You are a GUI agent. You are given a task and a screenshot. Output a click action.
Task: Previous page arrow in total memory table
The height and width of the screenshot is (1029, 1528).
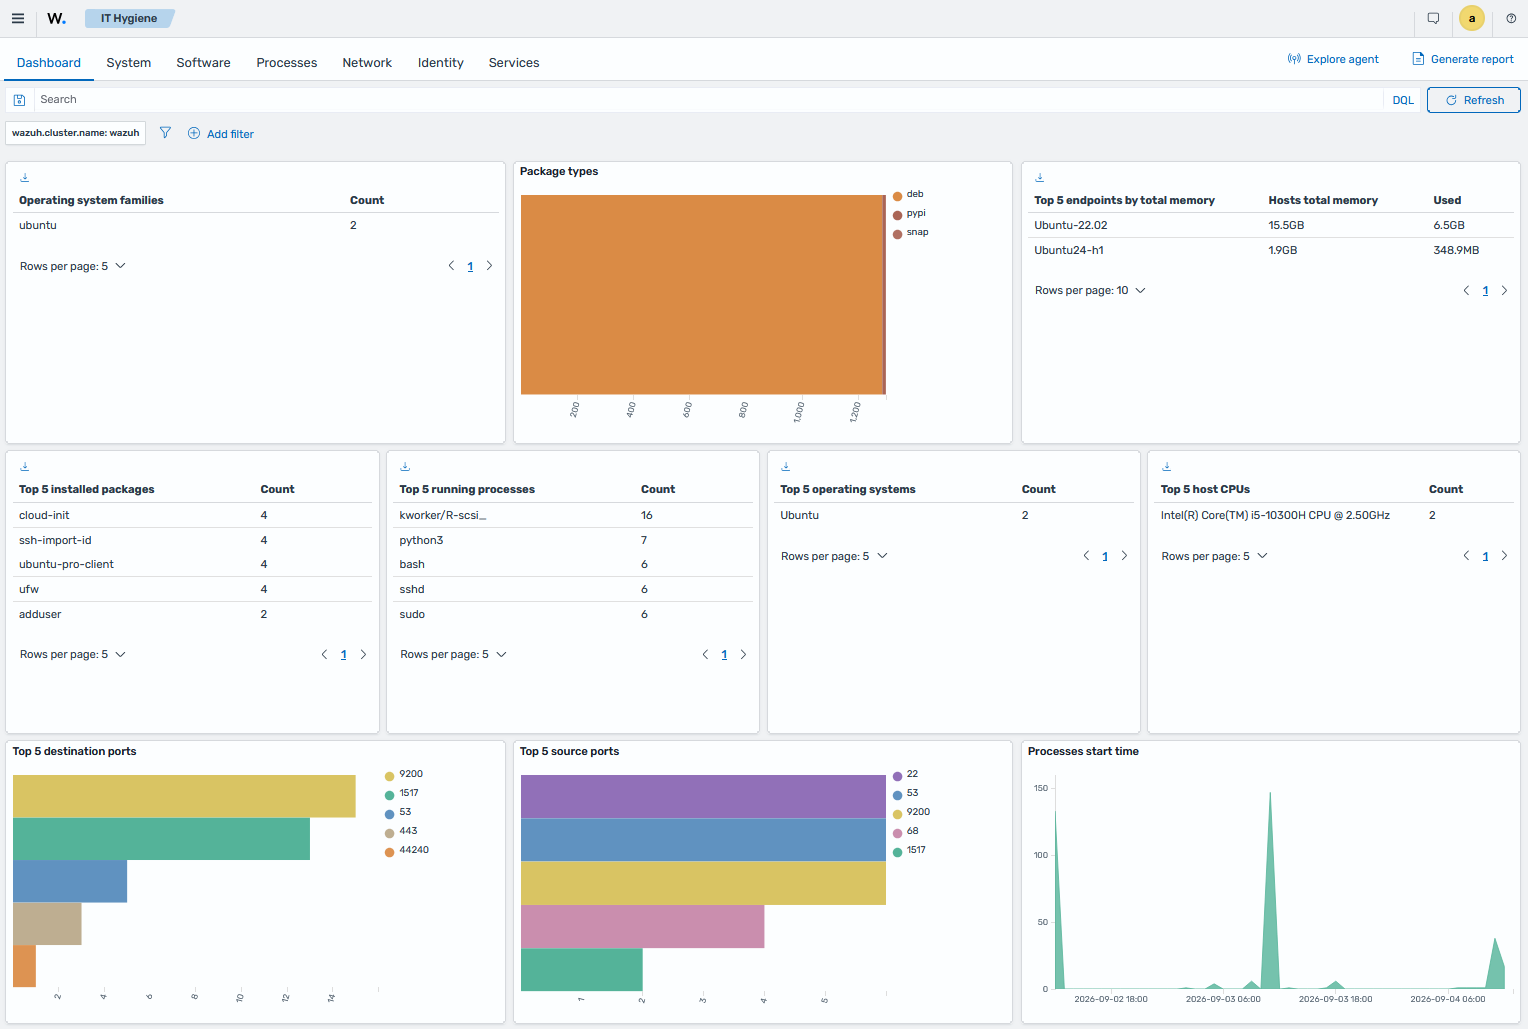(1466, 290)
